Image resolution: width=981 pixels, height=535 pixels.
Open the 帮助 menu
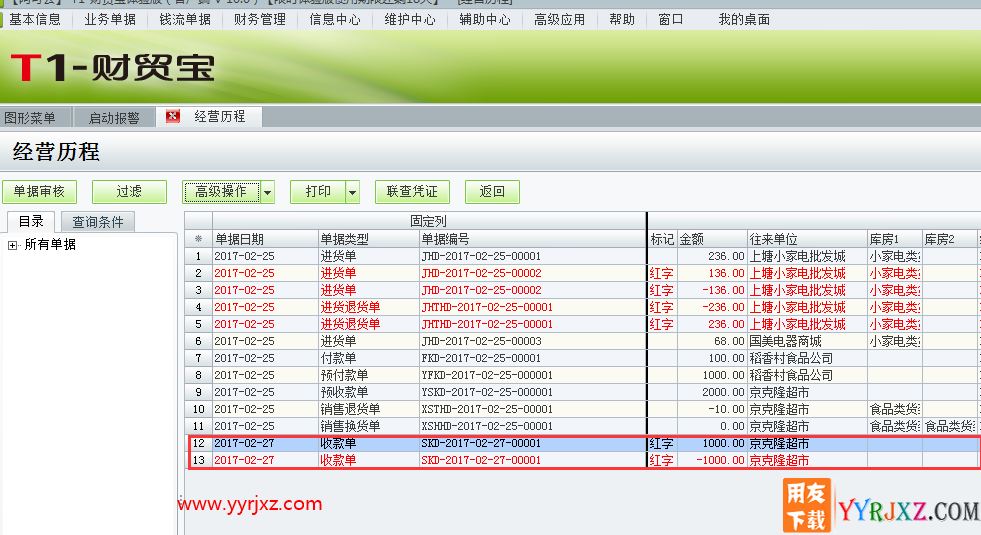(x=622, y=19)
